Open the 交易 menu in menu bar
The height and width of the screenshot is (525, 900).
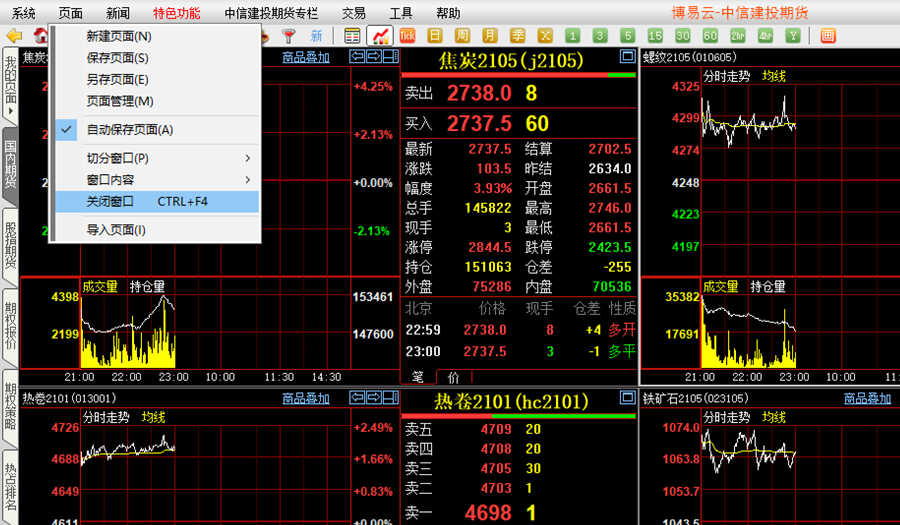[353, 13]
